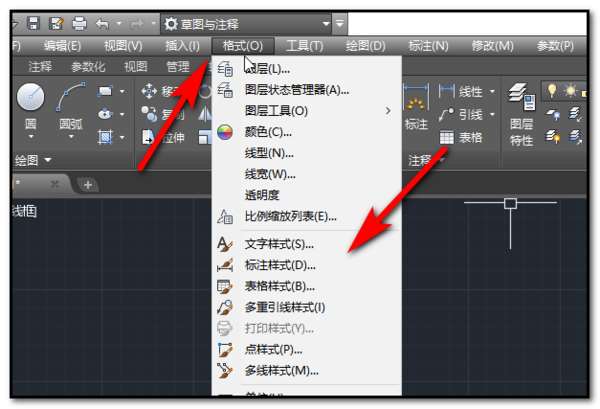The image size is (600, 409).
Task: Choose 标注样式(D)... menu entry
Action: (x=280, y=265)
